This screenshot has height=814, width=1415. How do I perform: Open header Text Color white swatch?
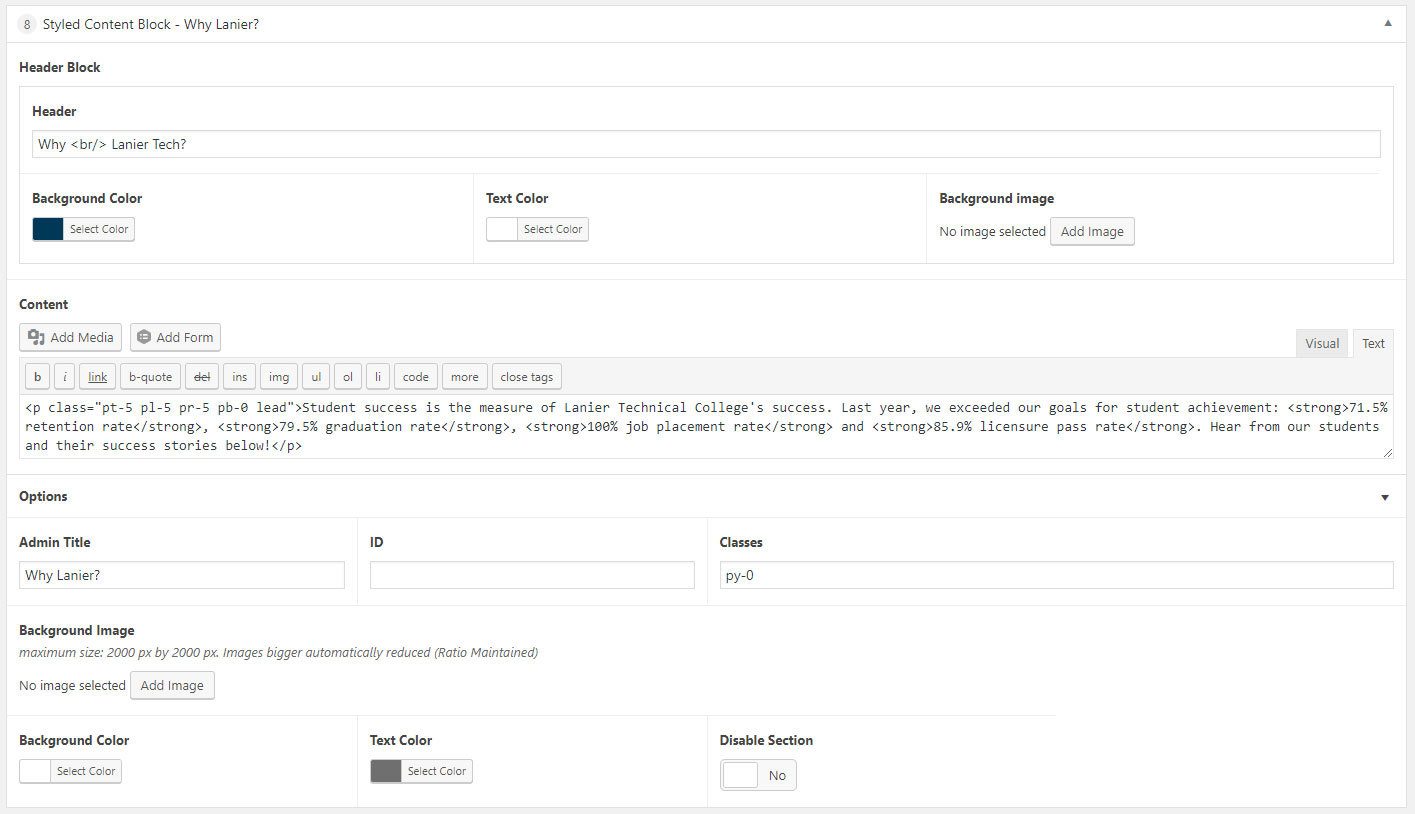502,229
